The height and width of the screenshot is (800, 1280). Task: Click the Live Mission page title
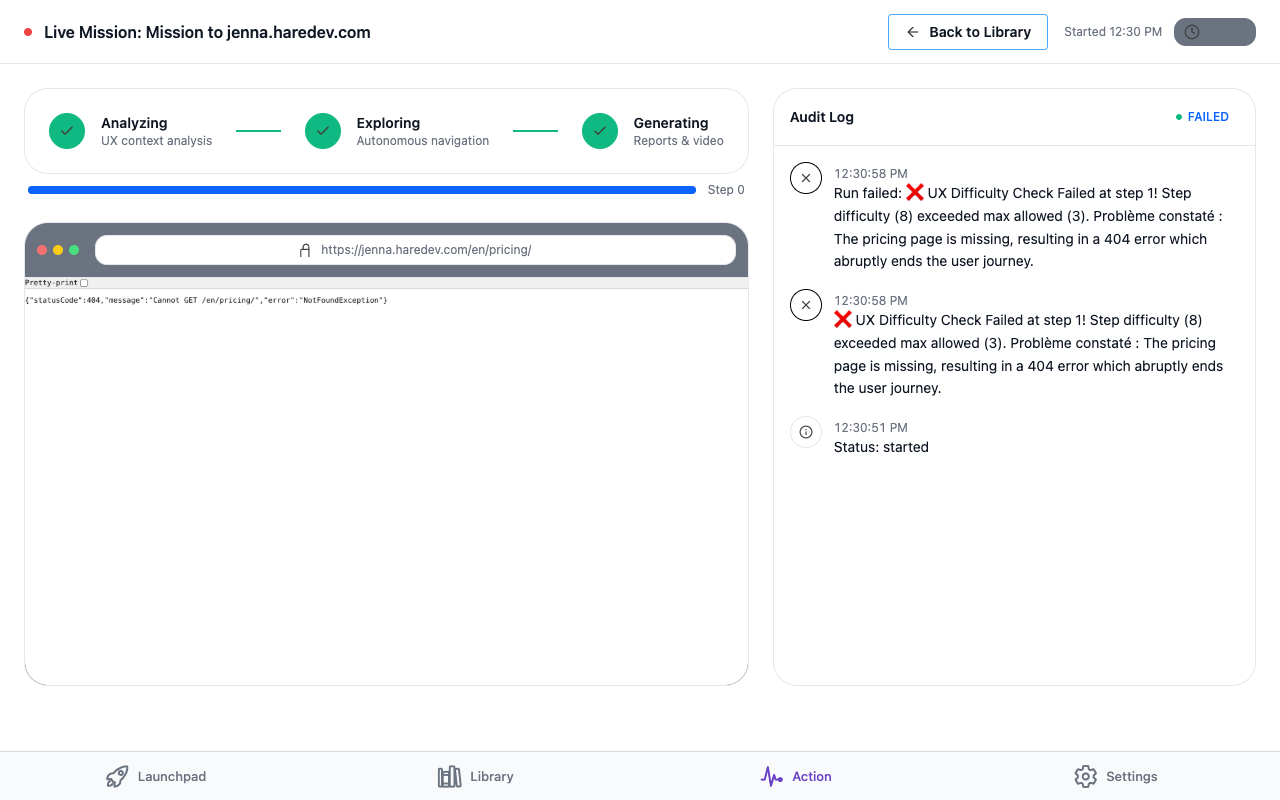click(x=207, y=32)
